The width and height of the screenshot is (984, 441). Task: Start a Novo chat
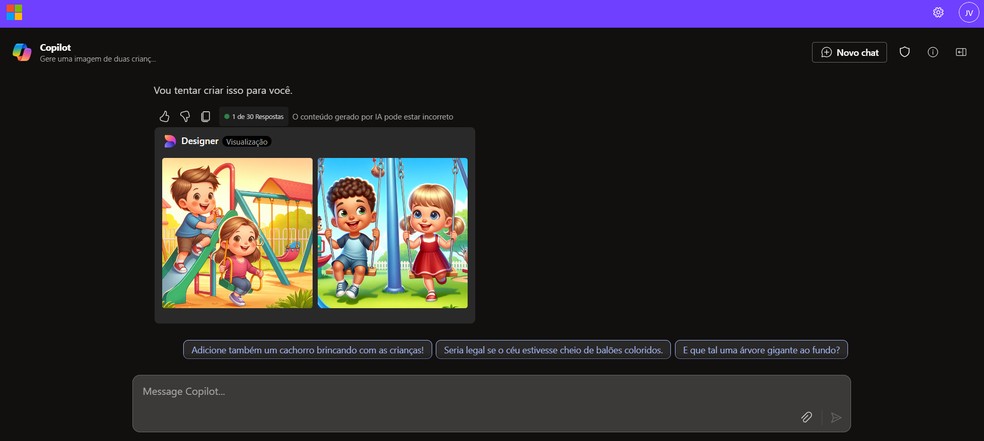tap(849, 53)
